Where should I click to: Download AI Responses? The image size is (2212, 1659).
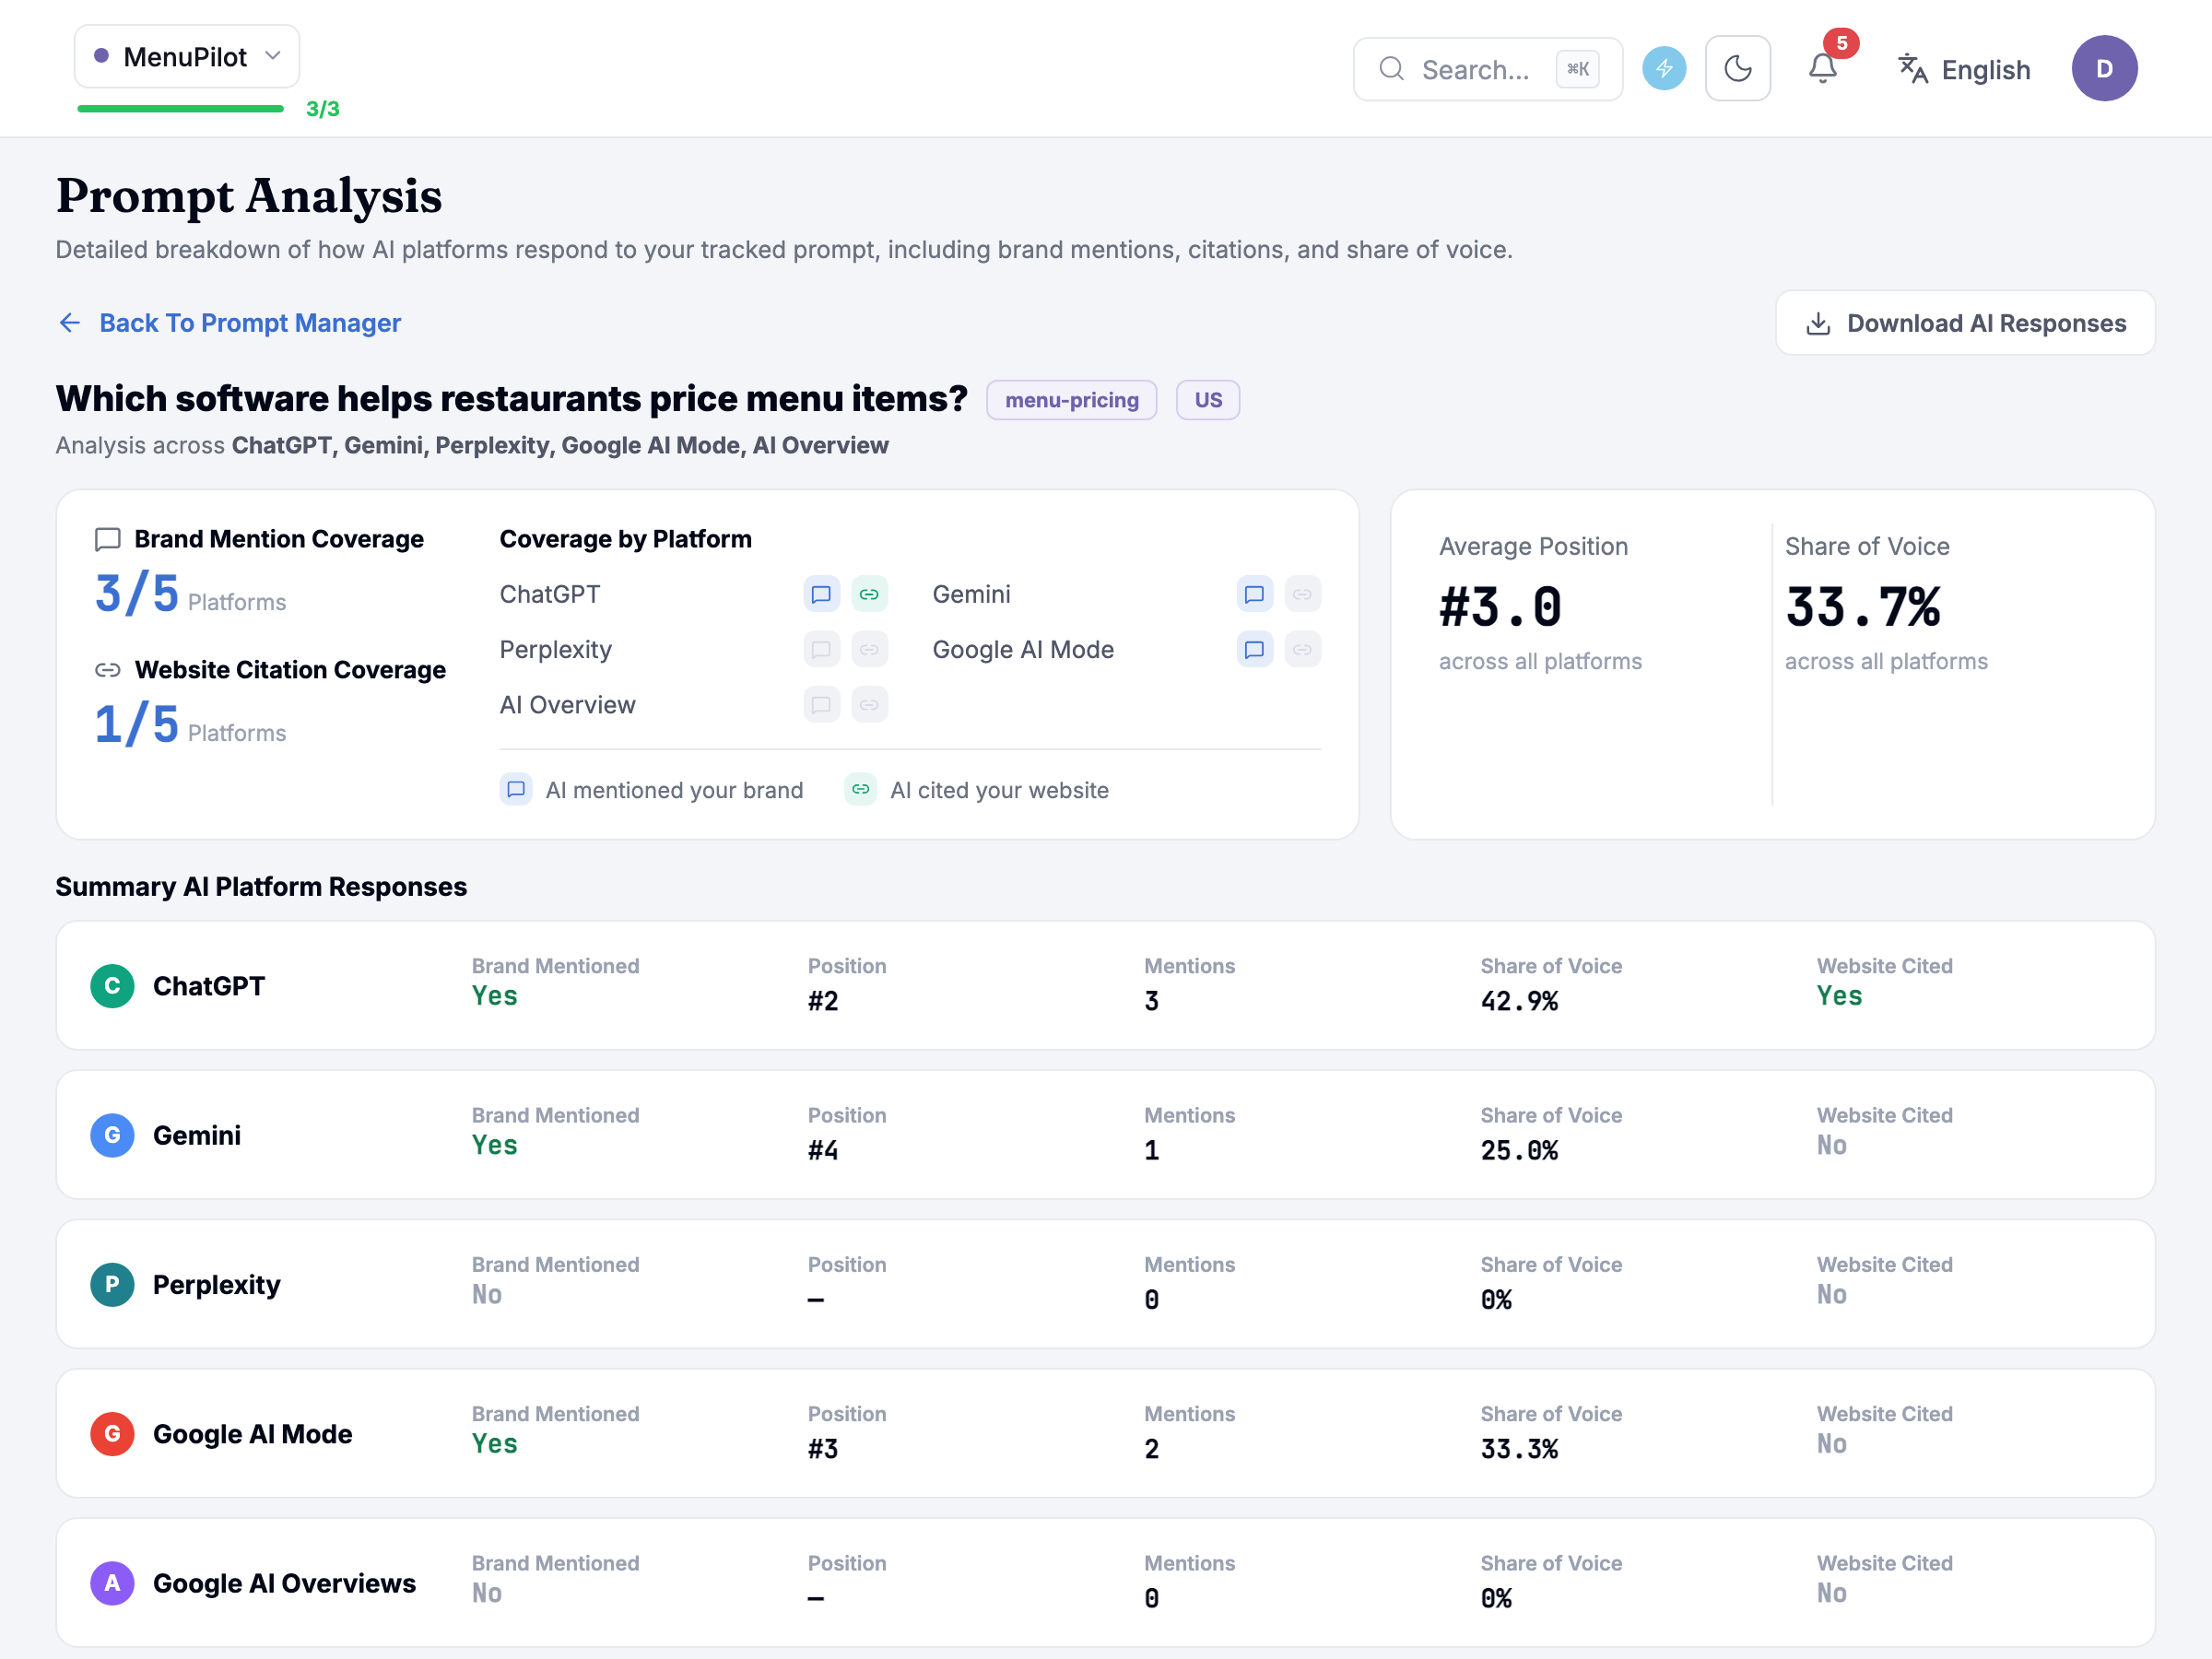click(x=1965, y=323)
